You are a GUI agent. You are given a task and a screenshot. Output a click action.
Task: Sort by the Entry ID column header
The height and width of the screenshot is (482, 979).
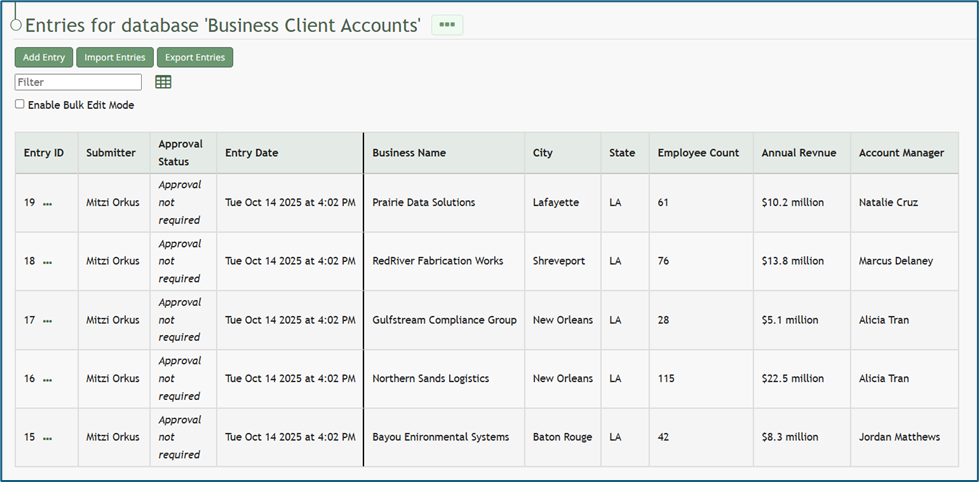click(44, 153)
